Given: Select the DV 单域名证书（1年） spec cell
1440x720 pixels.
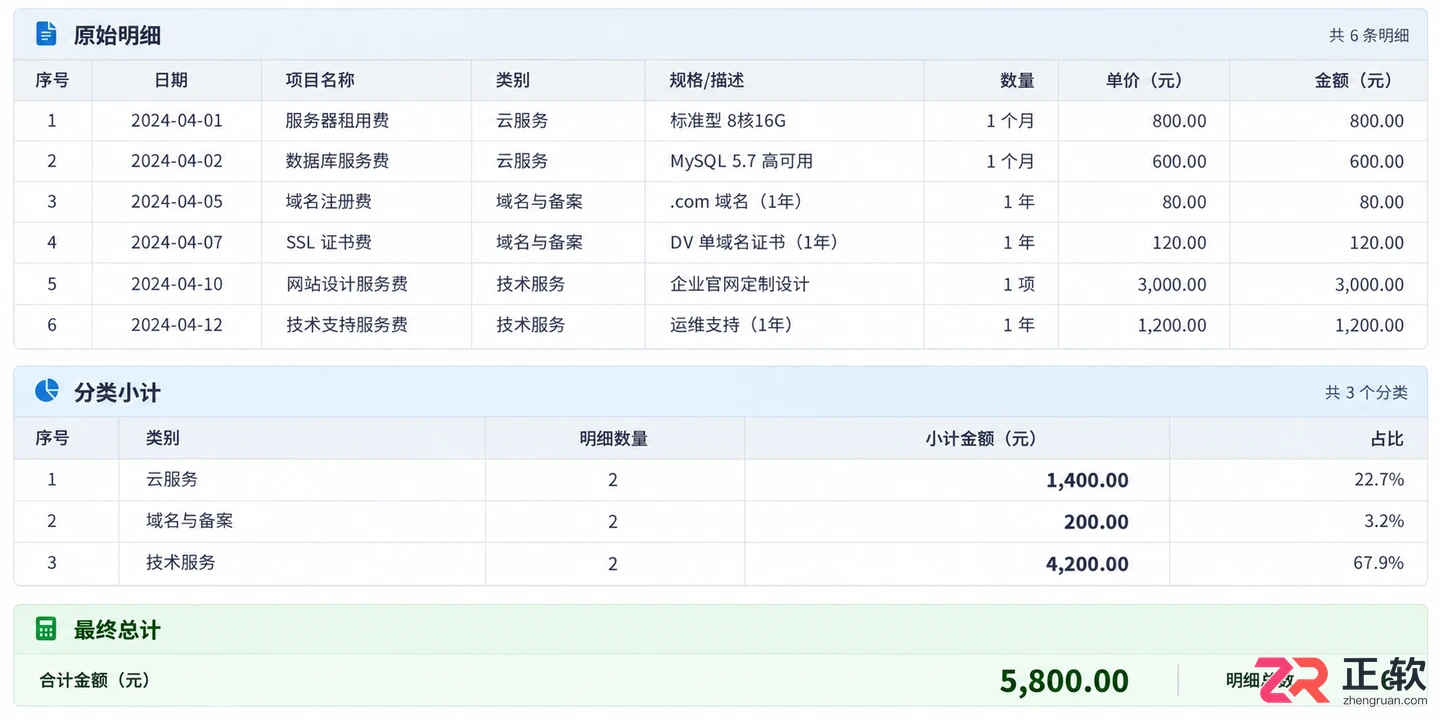Looking at the screenshot, I should (754, 242).
